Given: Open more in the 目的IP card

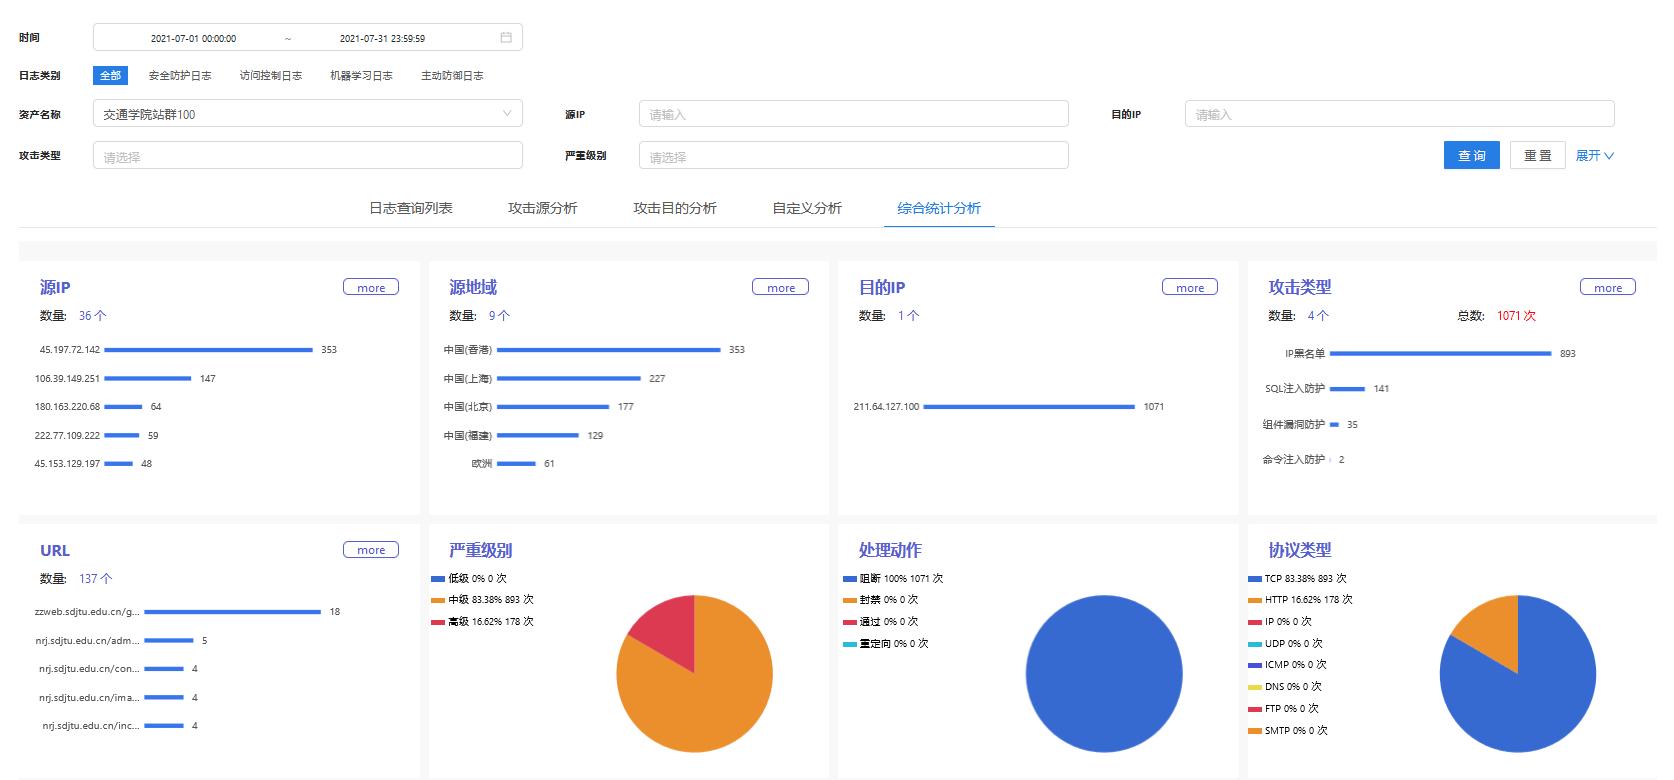Looking at the screenshot, I should [1190, 287].
